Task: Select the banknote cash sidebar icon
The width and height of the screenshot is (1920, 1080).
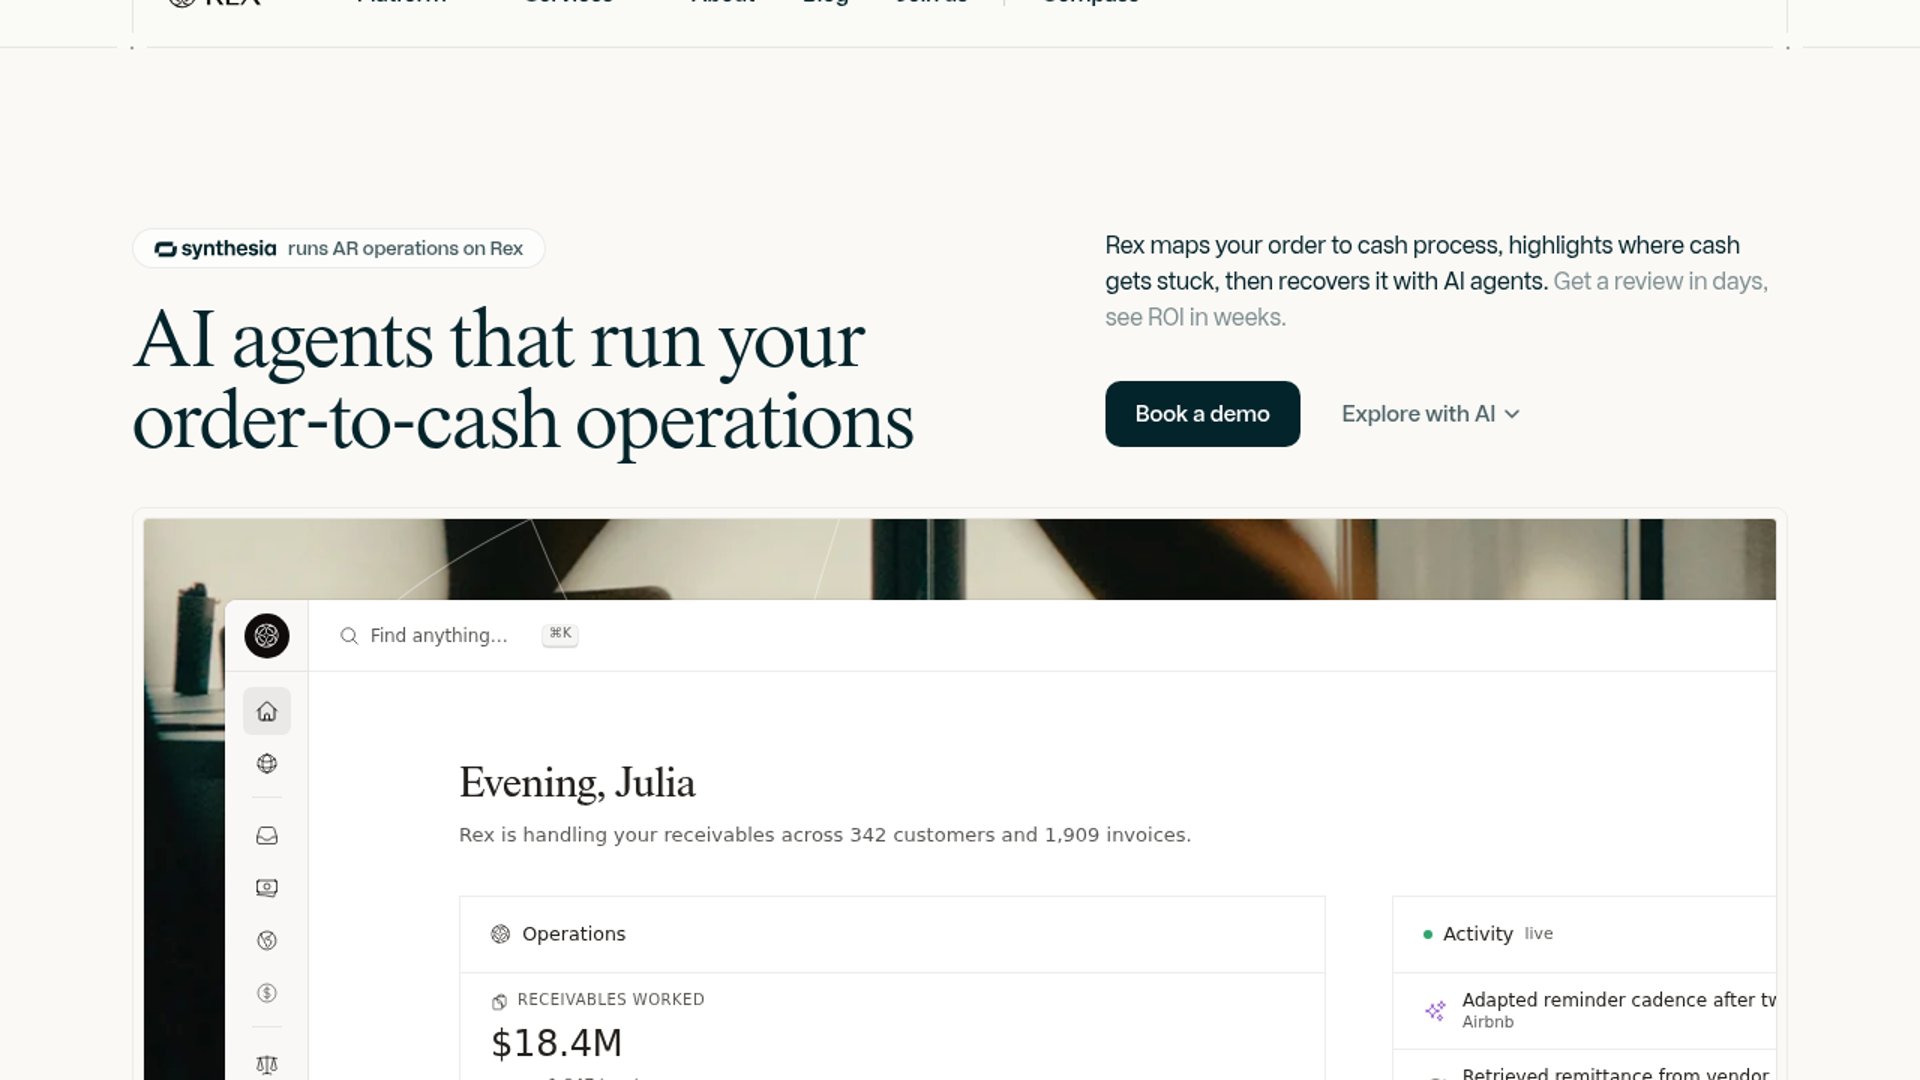Action: [267, 888]
